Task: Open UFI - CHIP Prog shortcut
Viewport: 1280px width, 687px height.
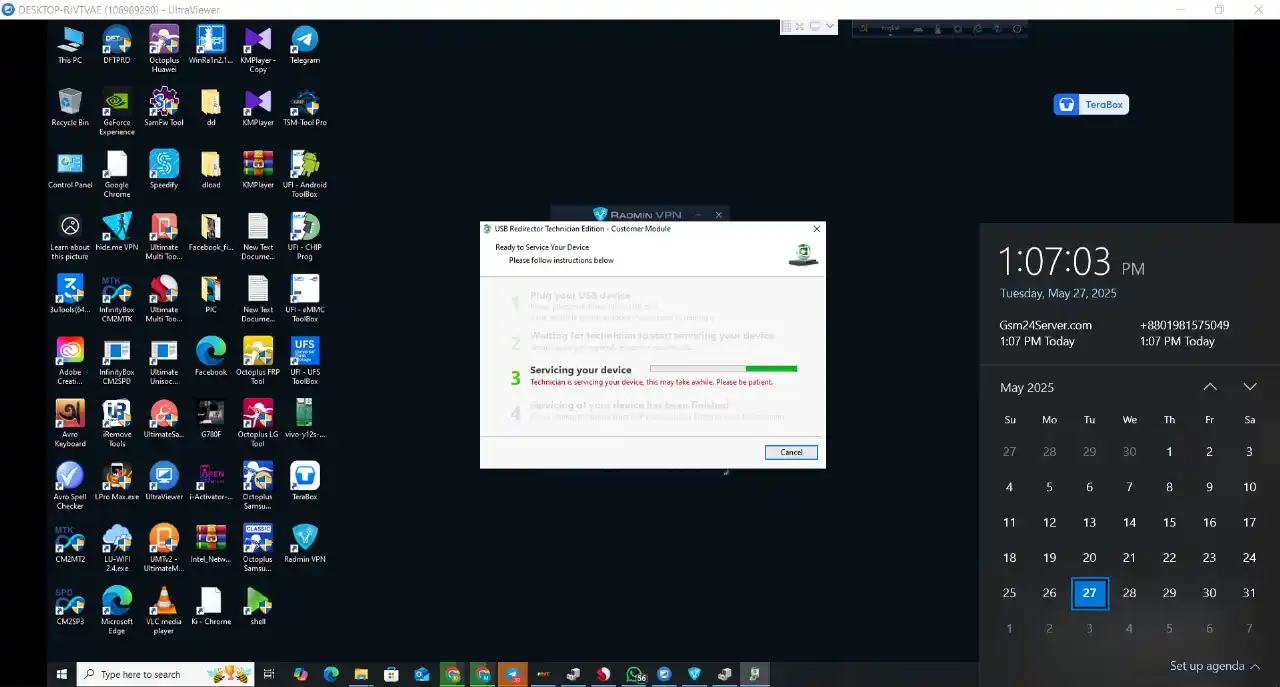Action: coord(305,236)
